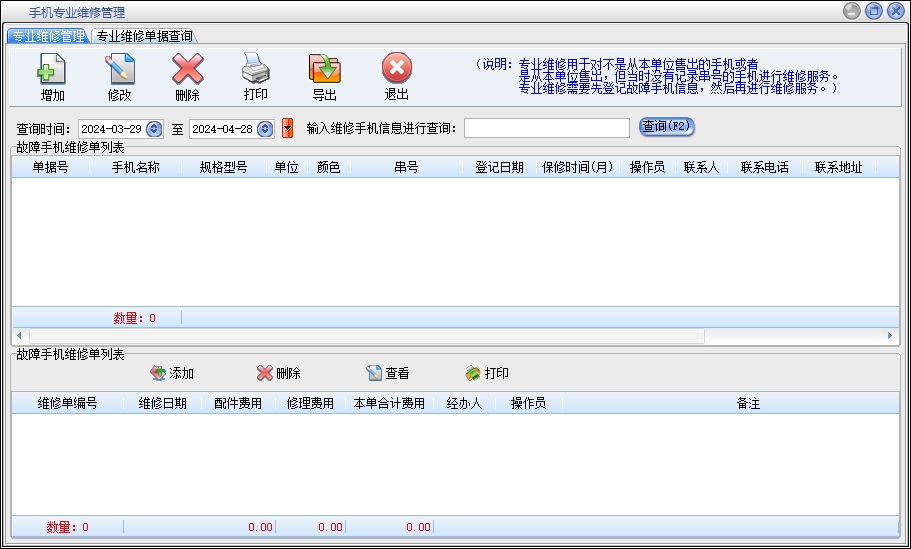The height and width of the screenshot is (549, 911).
Task: Click the 维修日期 column header
Action: (x=162, y=404)
